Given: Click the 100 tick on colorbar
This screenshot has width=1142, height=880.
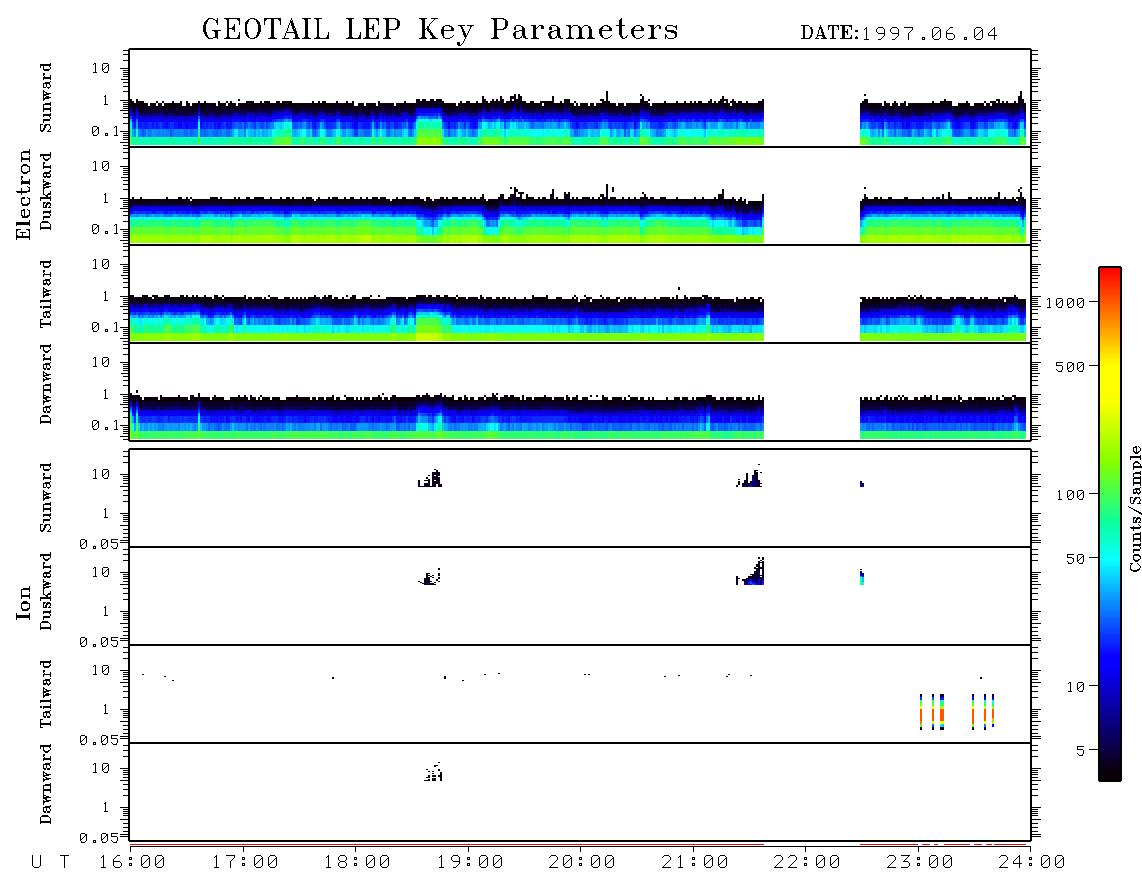Looking at the screenshot, I should [1069, 495].
